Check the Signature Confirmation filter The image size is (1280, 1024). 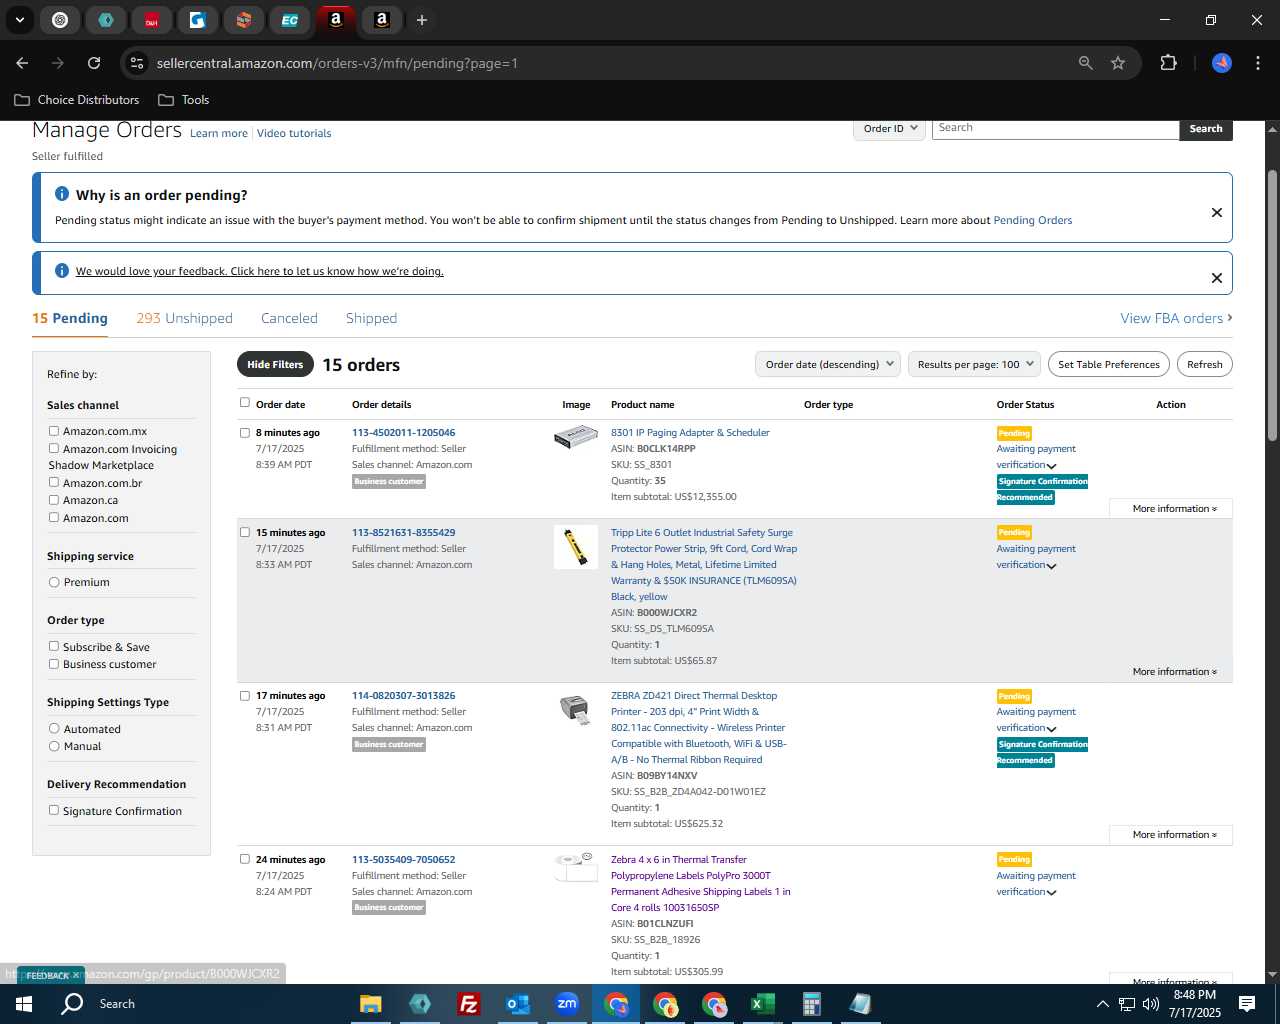tap(54, 810)
